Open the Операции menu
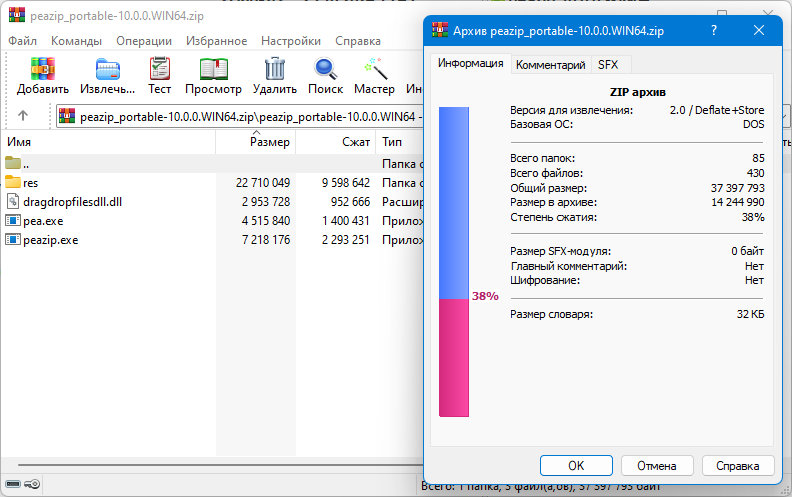Image resolution: width=792 pixels, height=497 pixels. 144,41
